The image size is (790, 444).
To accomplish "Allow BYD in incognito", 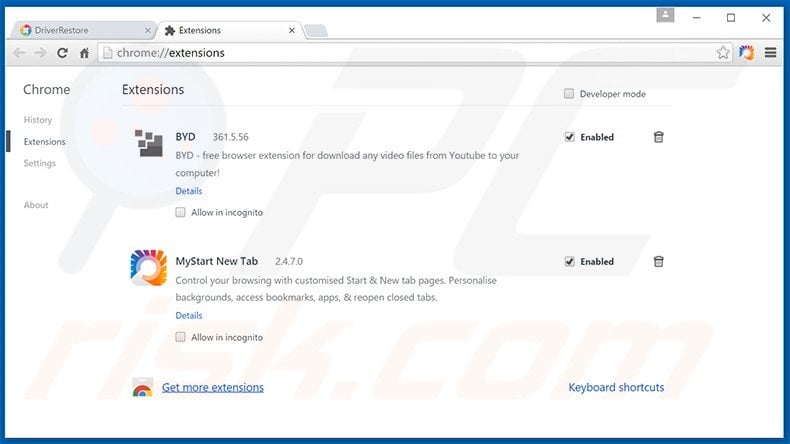I will point(180,212).
